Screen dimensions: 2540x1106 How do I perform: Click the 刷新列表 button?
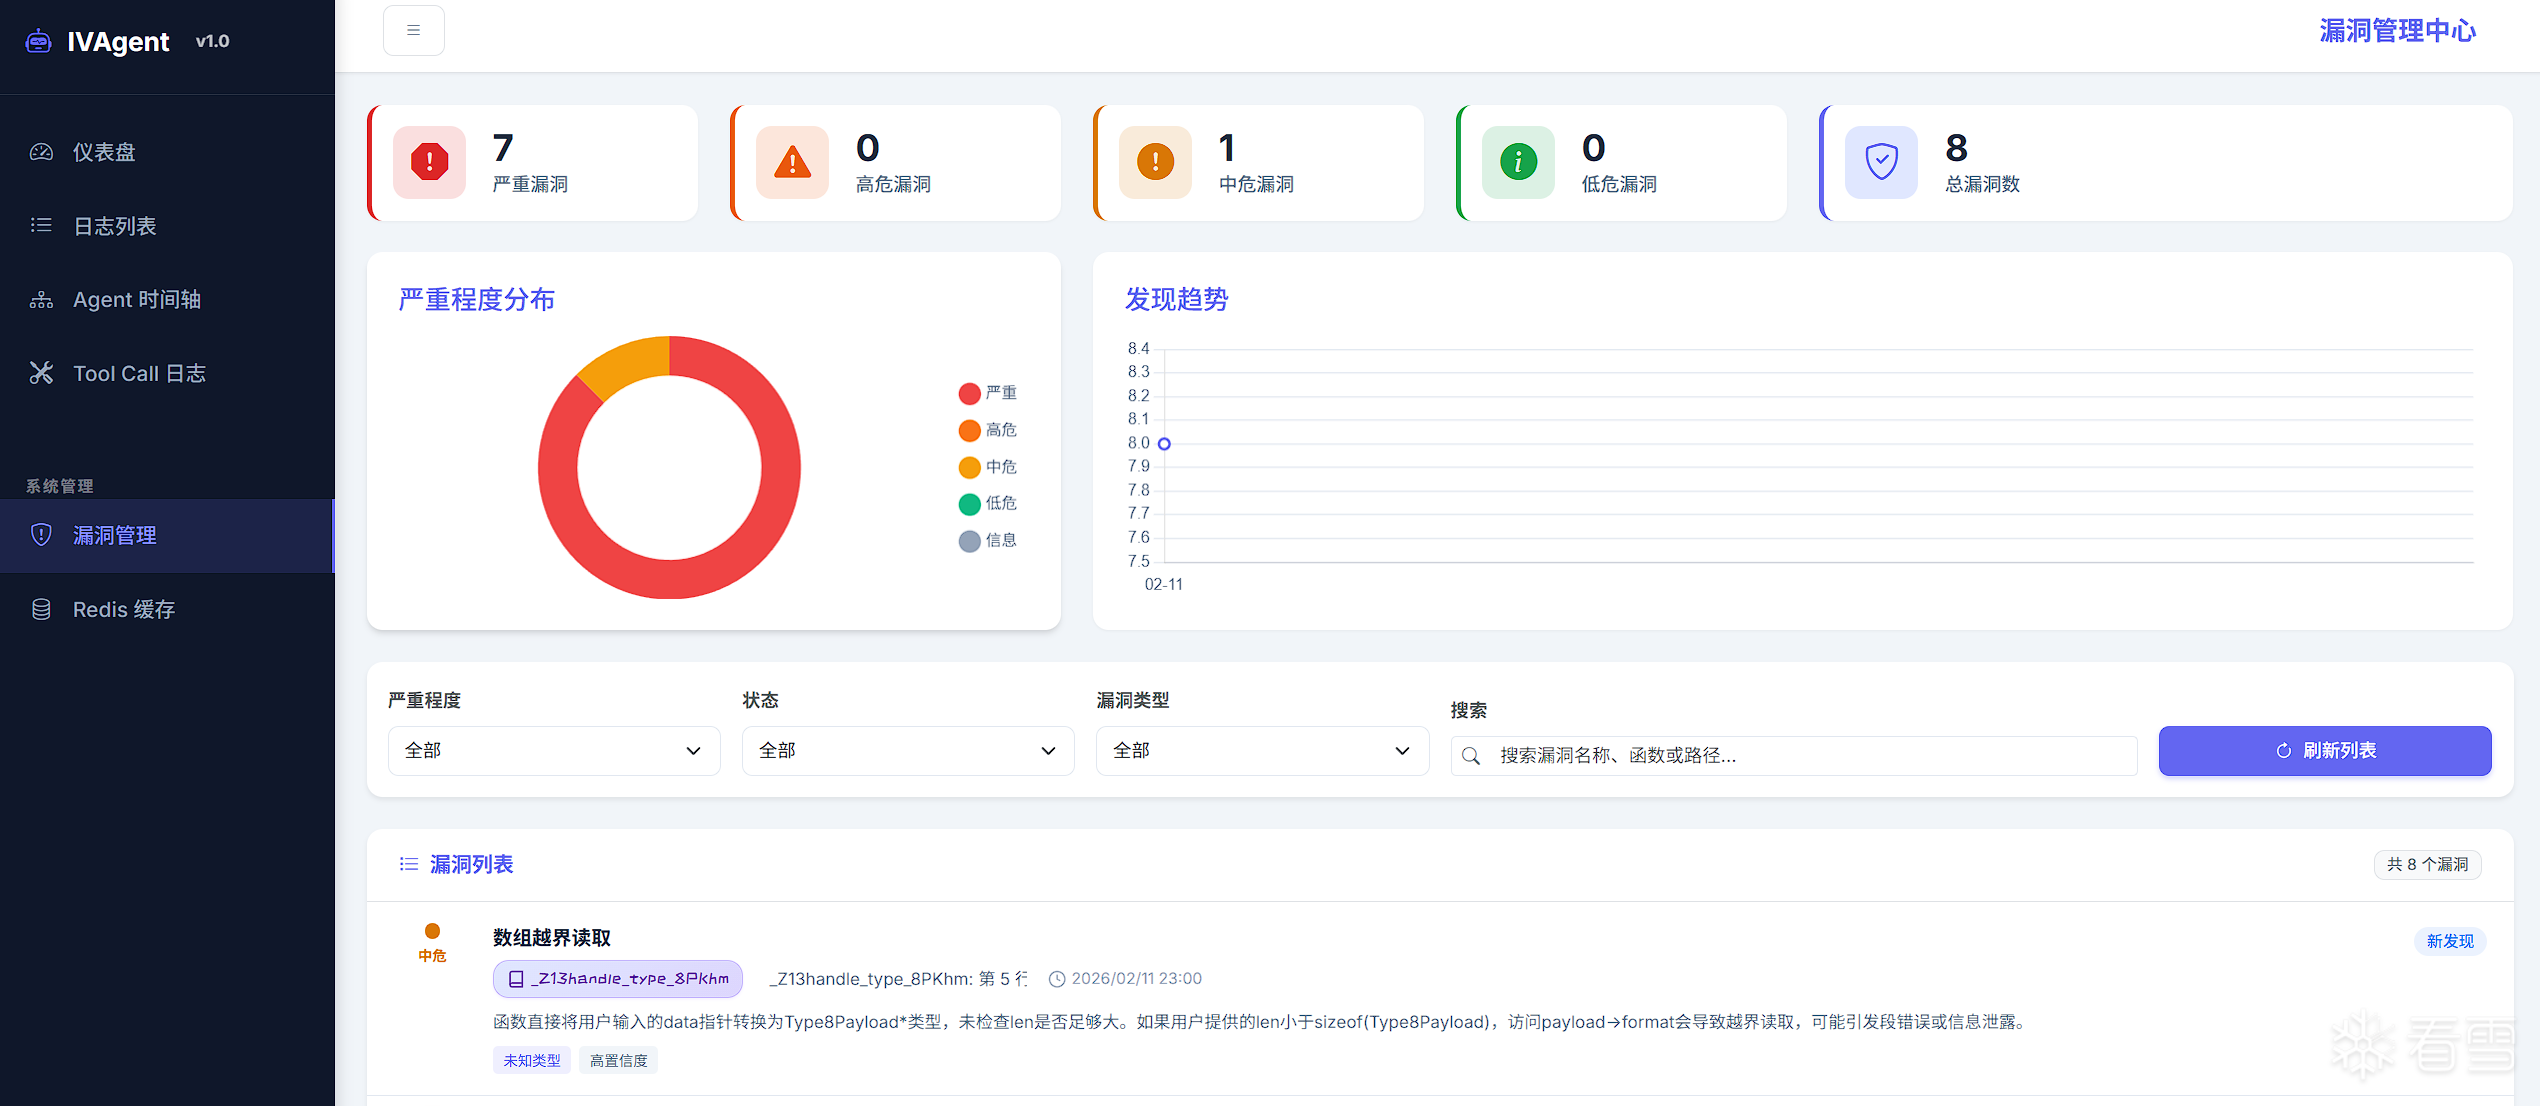click(x=2325, y=750)
